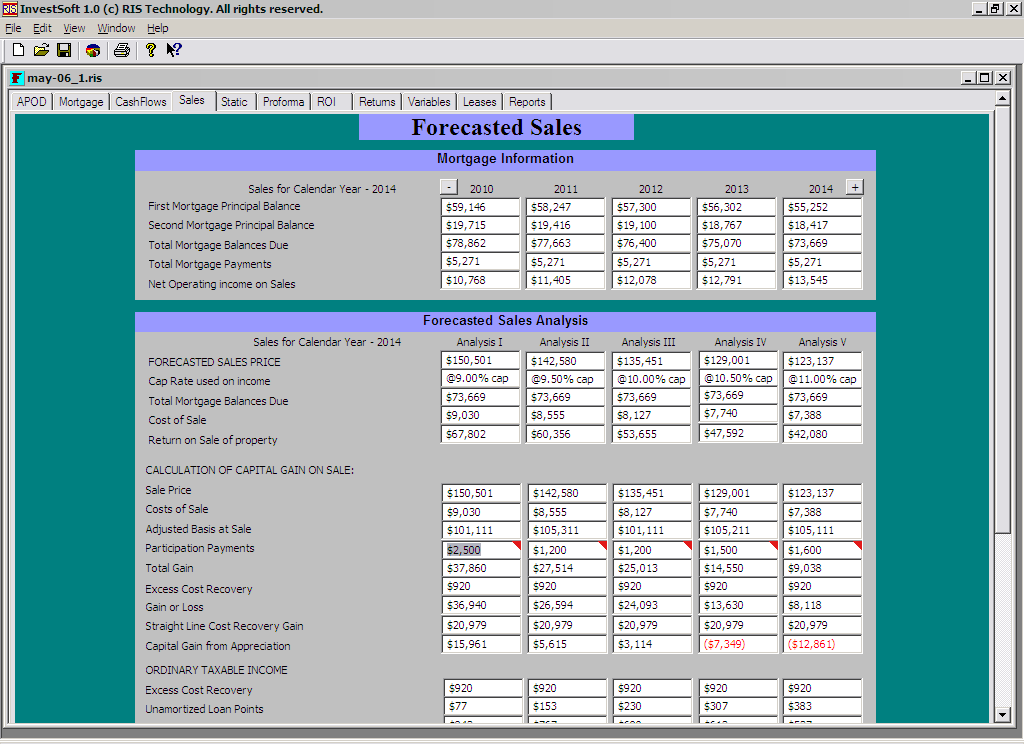Click Unamortized Loan Points value $77

tap(483, 706)
